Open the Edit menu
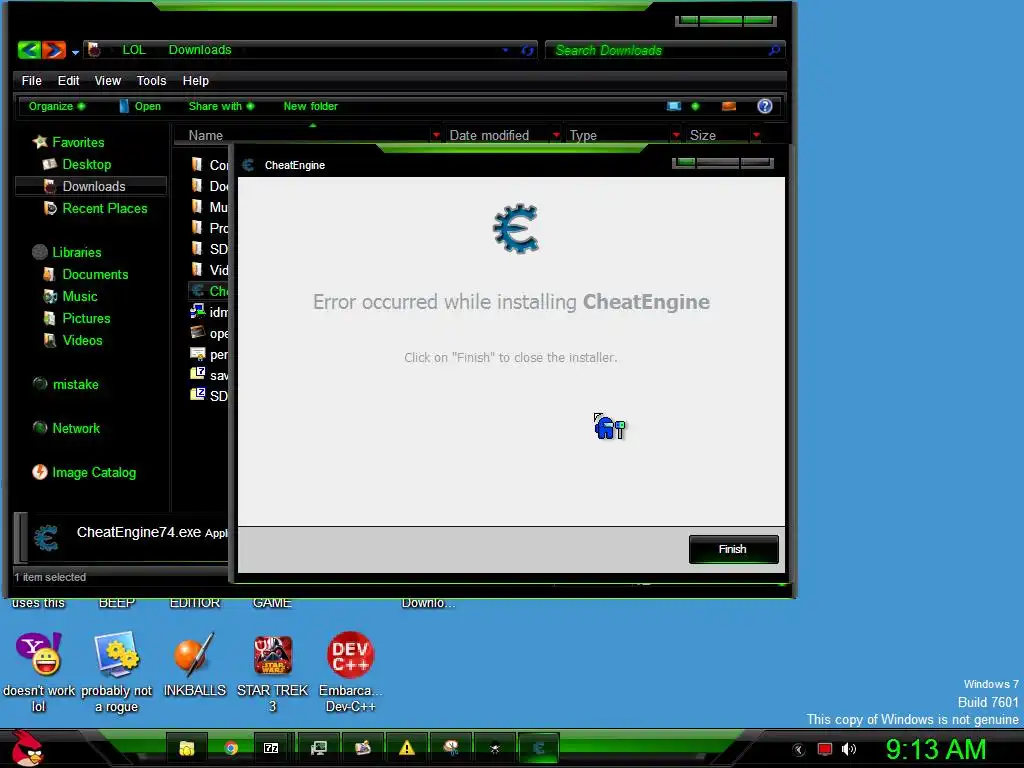The height and width of the screenshot is (768, 1024). (68, 80)
